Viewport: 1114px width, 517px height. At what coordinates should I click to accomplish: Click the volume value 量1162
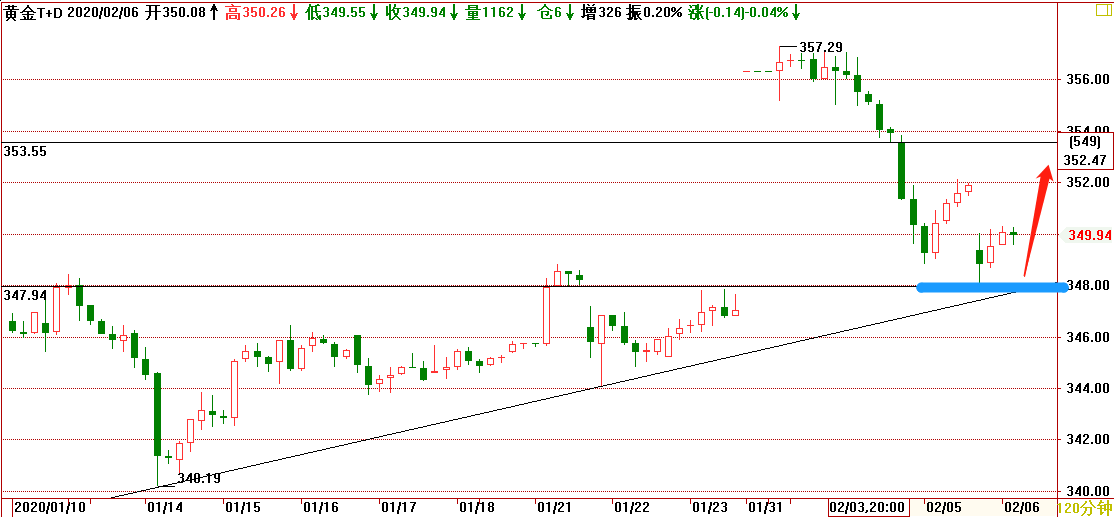click(490, 11)
